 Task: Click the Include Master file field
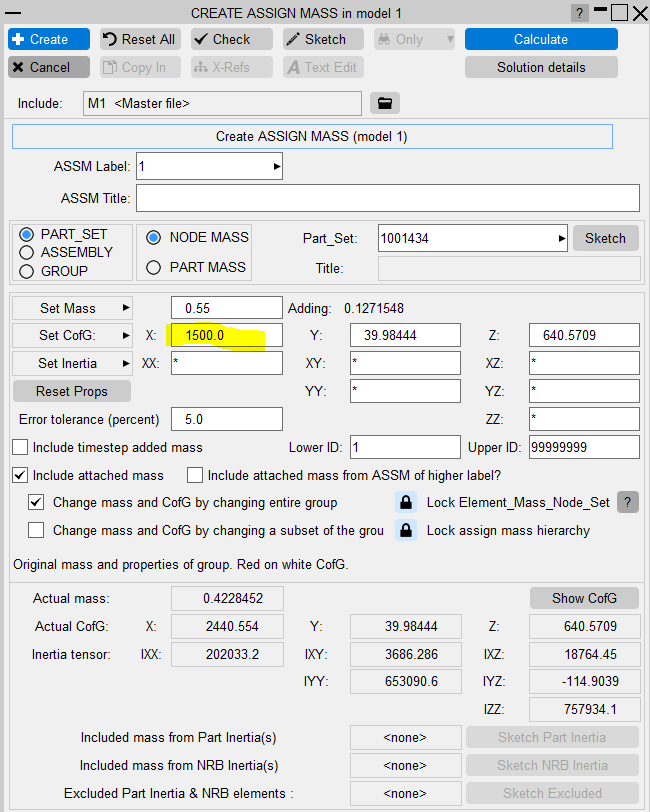(x=222, y=103)
